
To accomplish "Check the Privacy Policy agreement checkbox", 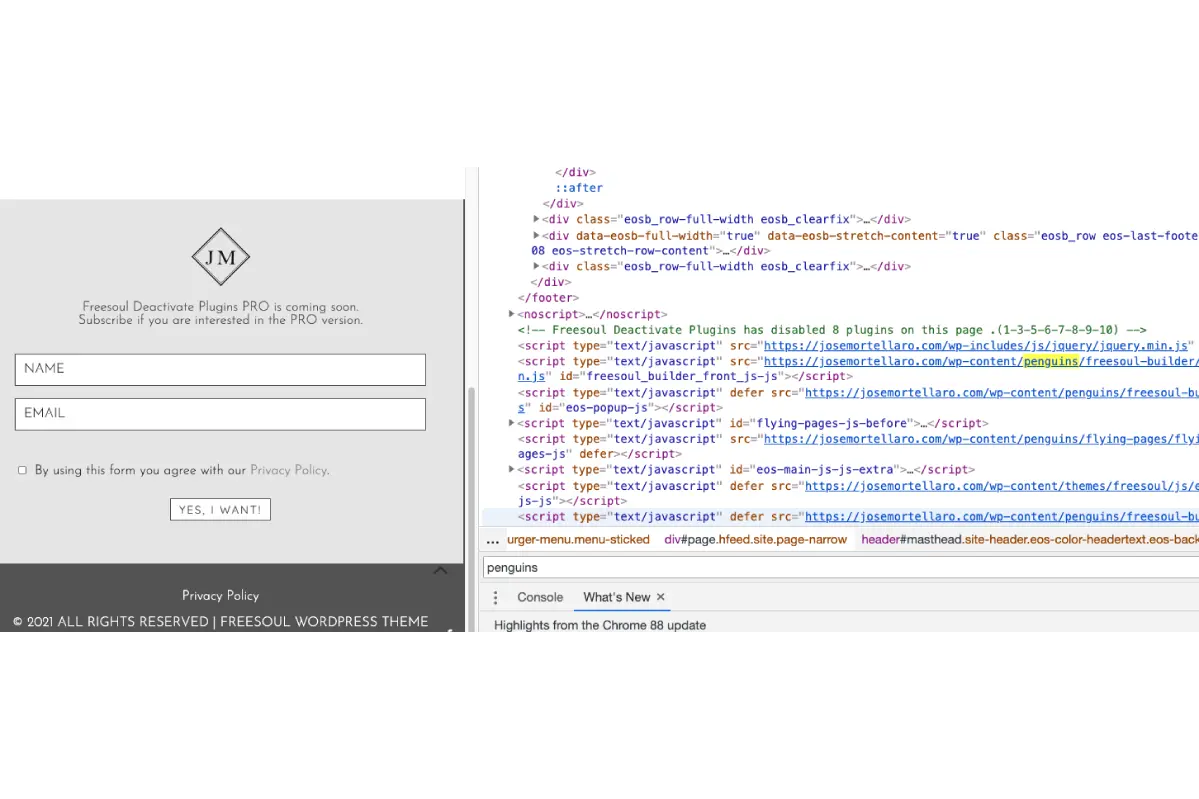I will point(22,470).
